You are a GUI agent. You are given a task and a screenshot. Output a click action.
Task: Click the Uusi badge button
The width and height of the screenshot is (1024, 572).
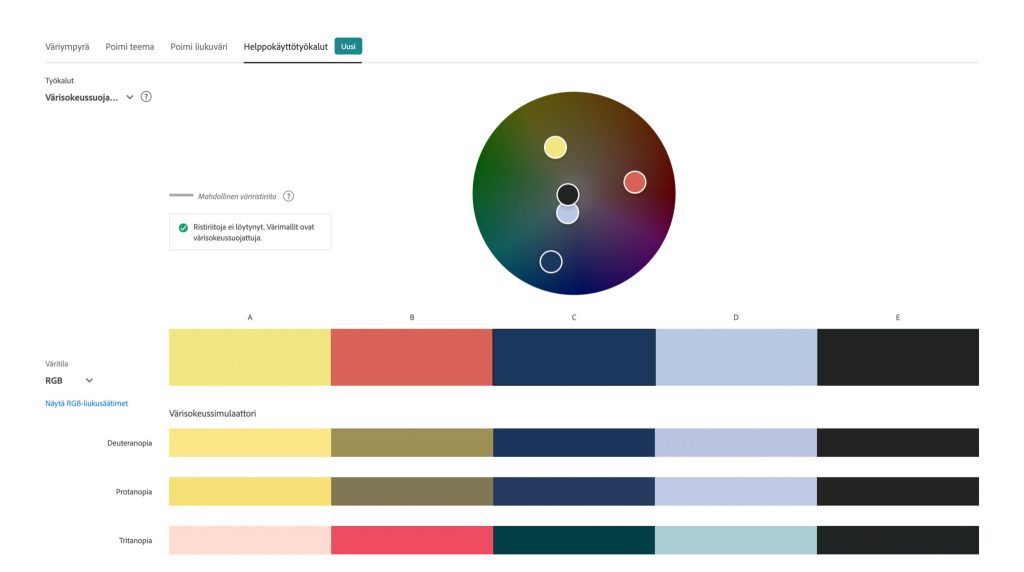(348, 46)
